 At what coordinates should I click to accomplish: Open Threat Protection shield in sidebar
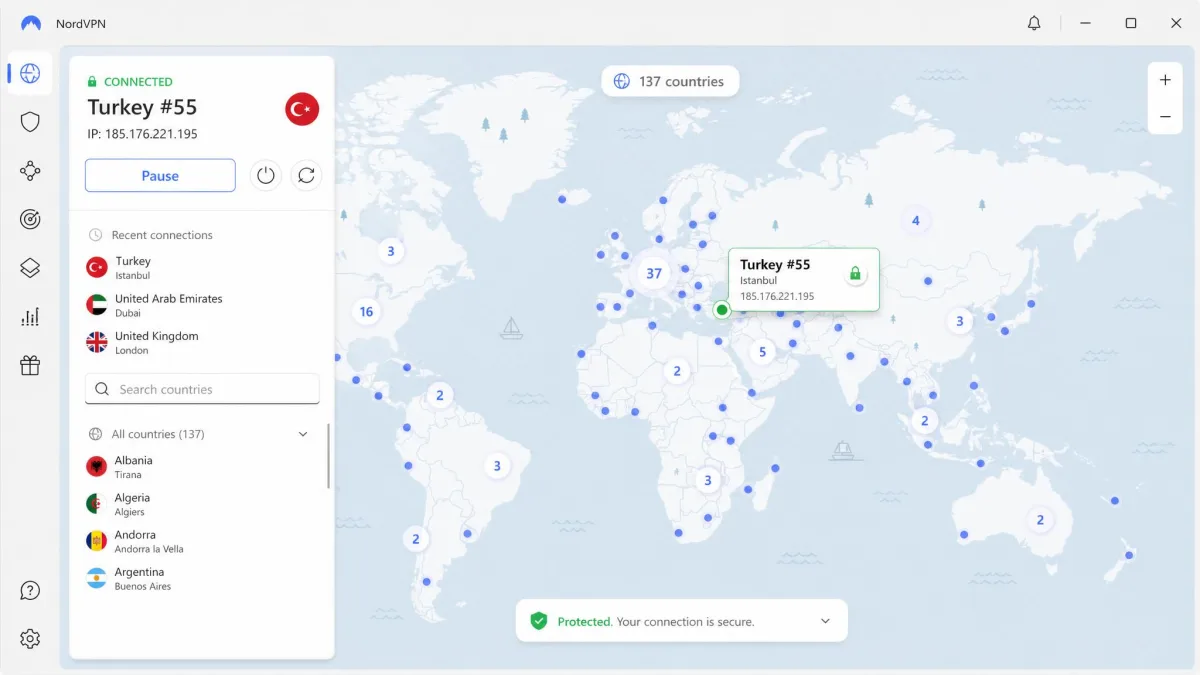click(30, 122)
